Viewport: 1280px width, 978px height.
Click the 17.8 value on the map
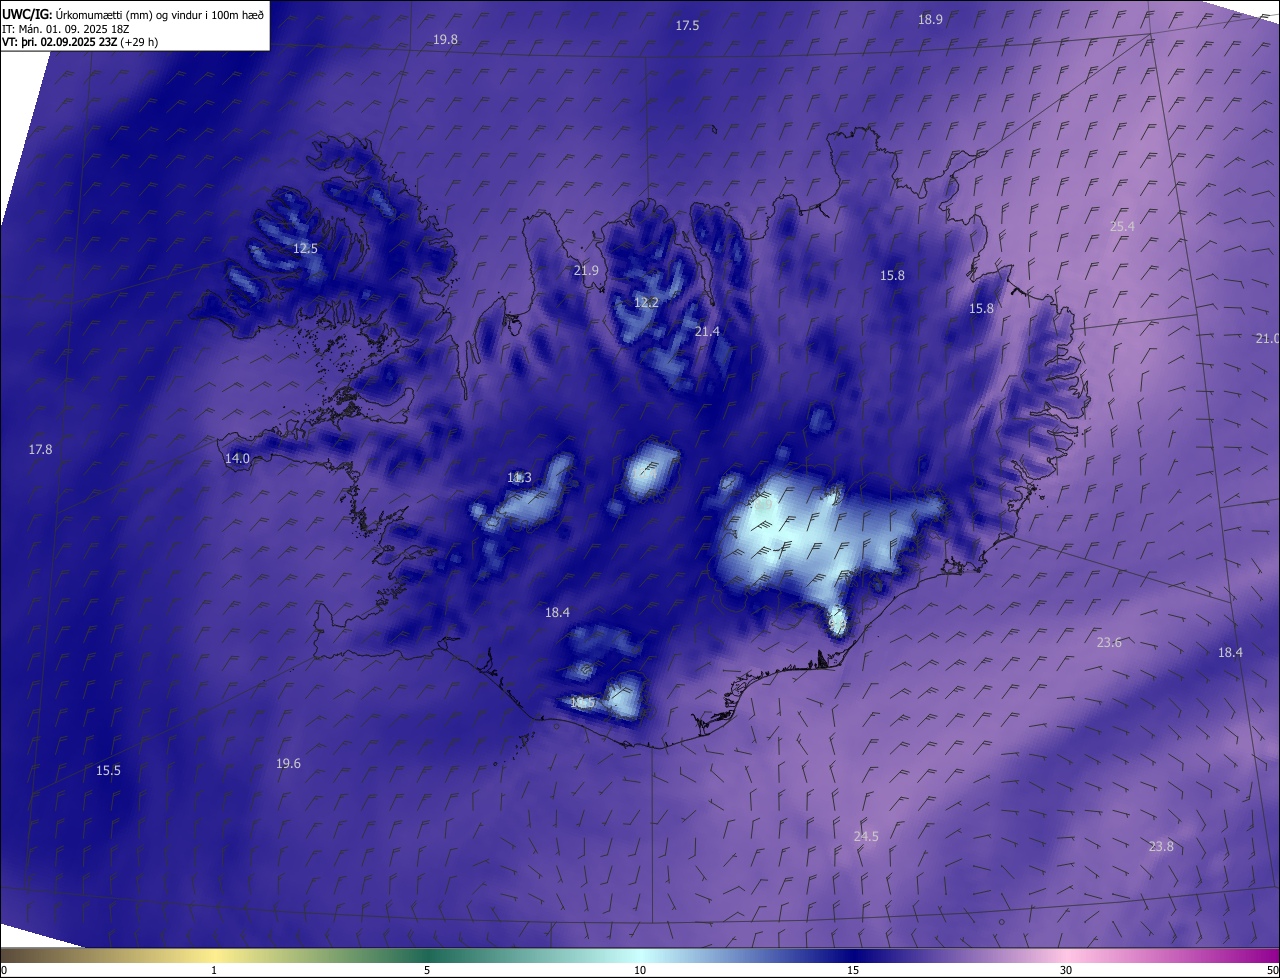click(x=40, y=450)
